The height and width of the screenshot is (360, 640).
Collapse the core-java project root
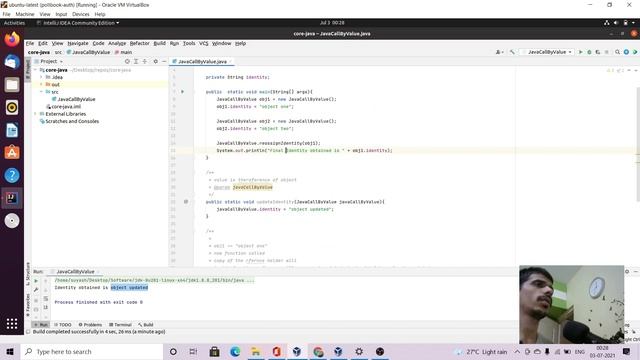(x=36, y=70)
